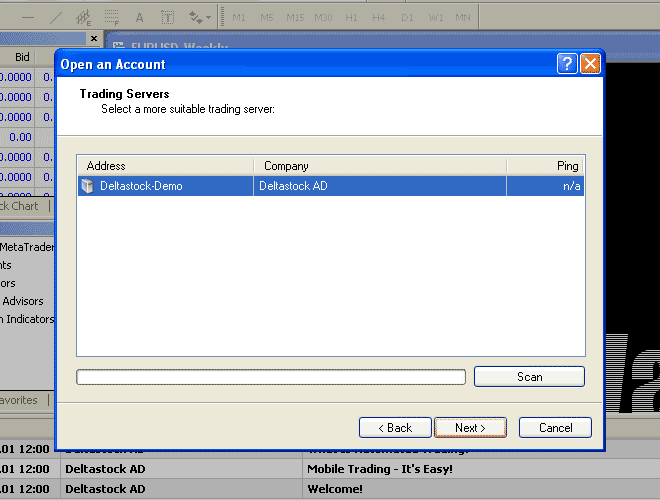Screen dimensions: 660x500
Task: Switch chart to D1 timeframe
Action: click(x=407, y=18)
